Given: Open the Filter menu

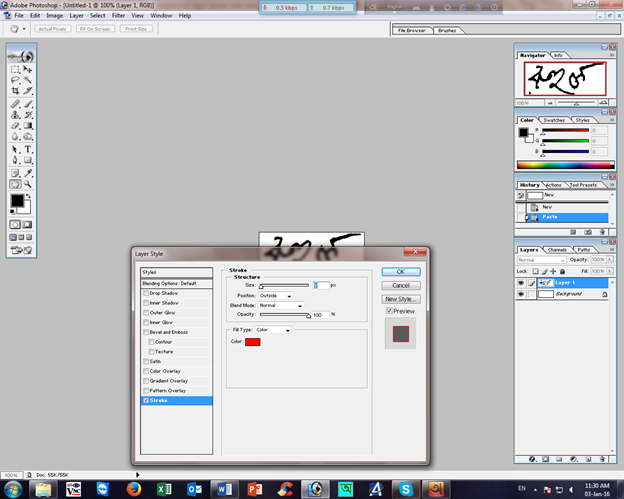Looking at the screenshot, I should point(119,16).
